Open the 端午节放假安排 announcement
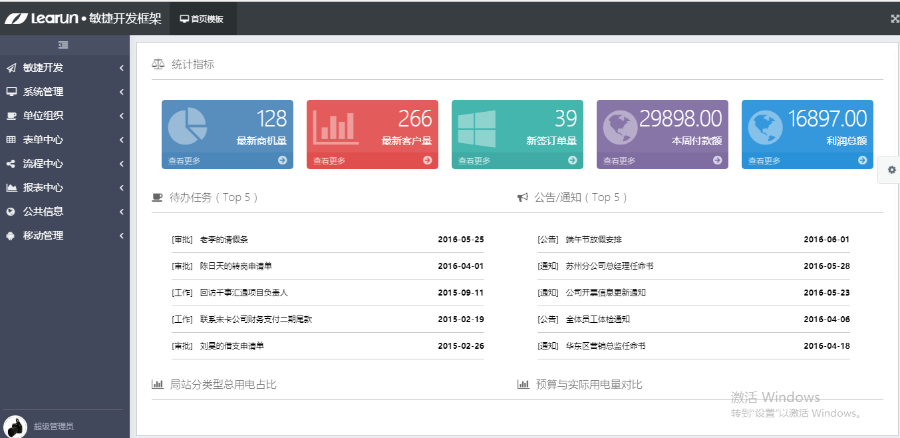900x438 pixels. click(593, 239)
